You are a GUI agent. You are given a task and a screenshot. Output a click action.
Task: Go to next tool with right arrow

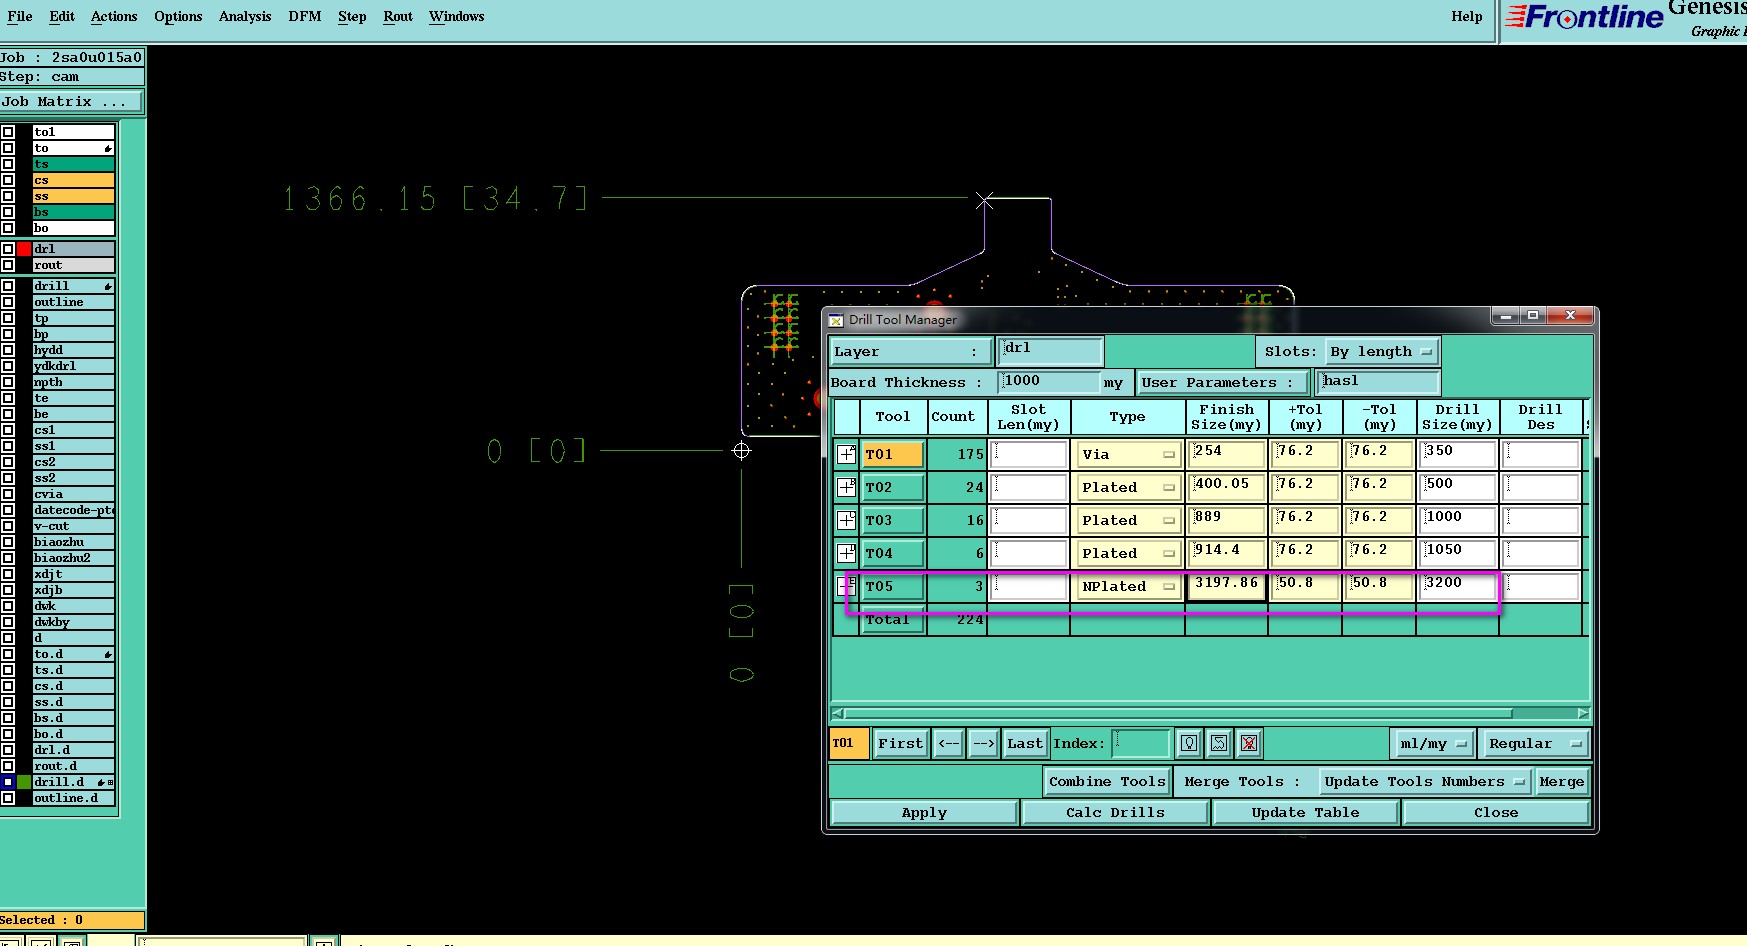(x=983, y=743)
